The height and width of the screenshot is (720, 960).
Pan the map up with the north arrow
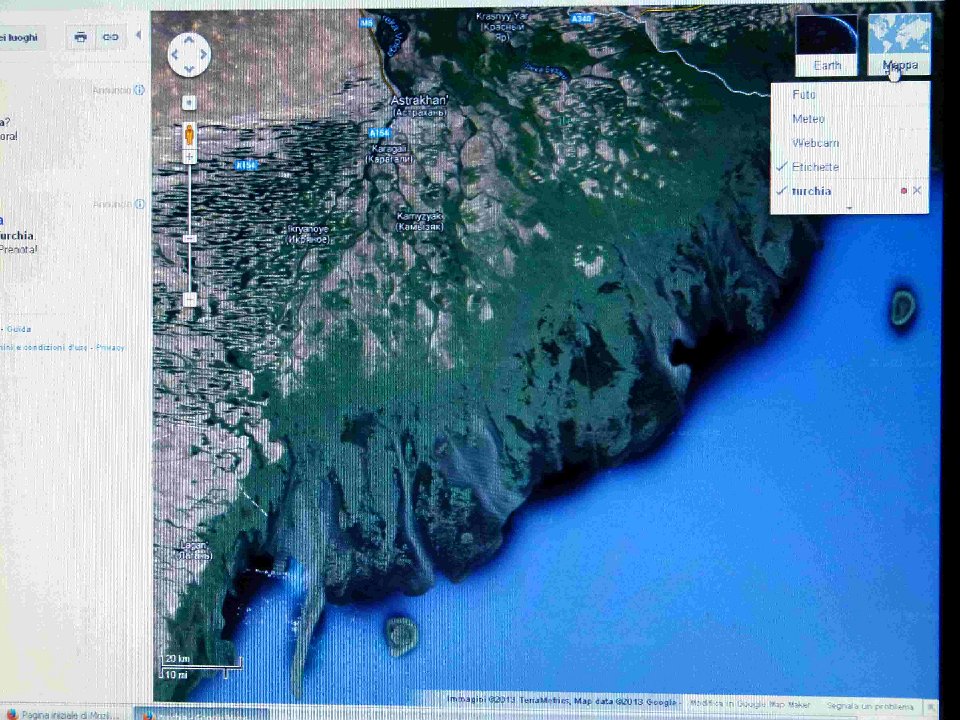[x=189, y=40]
